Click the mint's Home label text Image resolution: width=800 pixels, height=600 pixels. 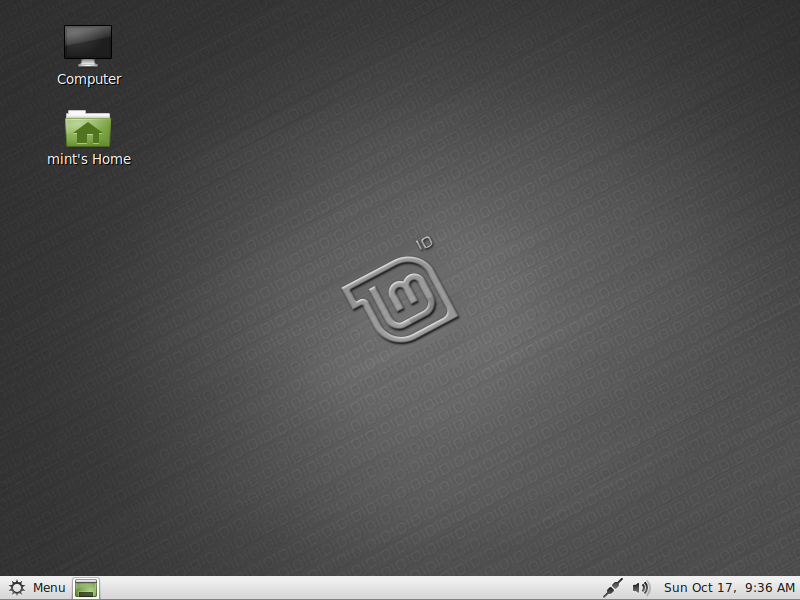tap(88, 158)
